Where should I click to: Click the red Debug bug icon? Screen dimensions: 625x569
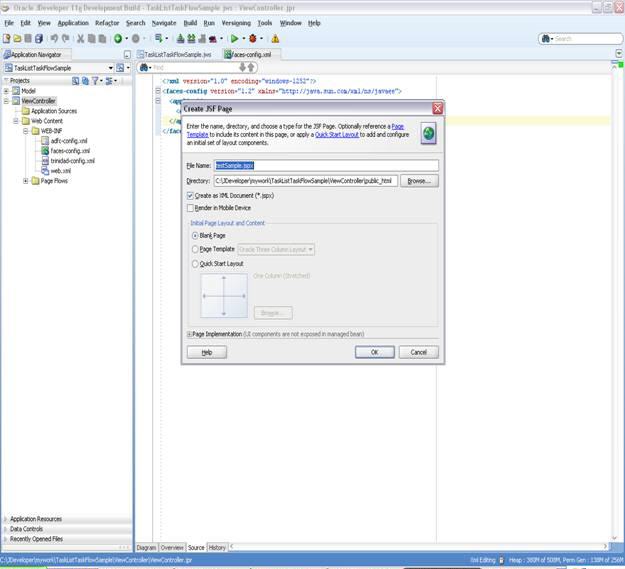click(x=253, y=39)
